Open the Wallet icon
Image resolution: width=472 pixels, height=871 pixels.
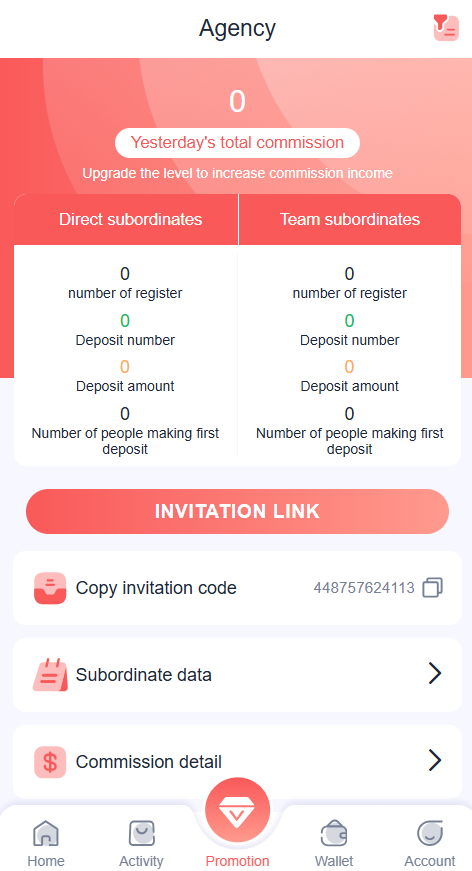pyautogui.click(x=334, y=833)
